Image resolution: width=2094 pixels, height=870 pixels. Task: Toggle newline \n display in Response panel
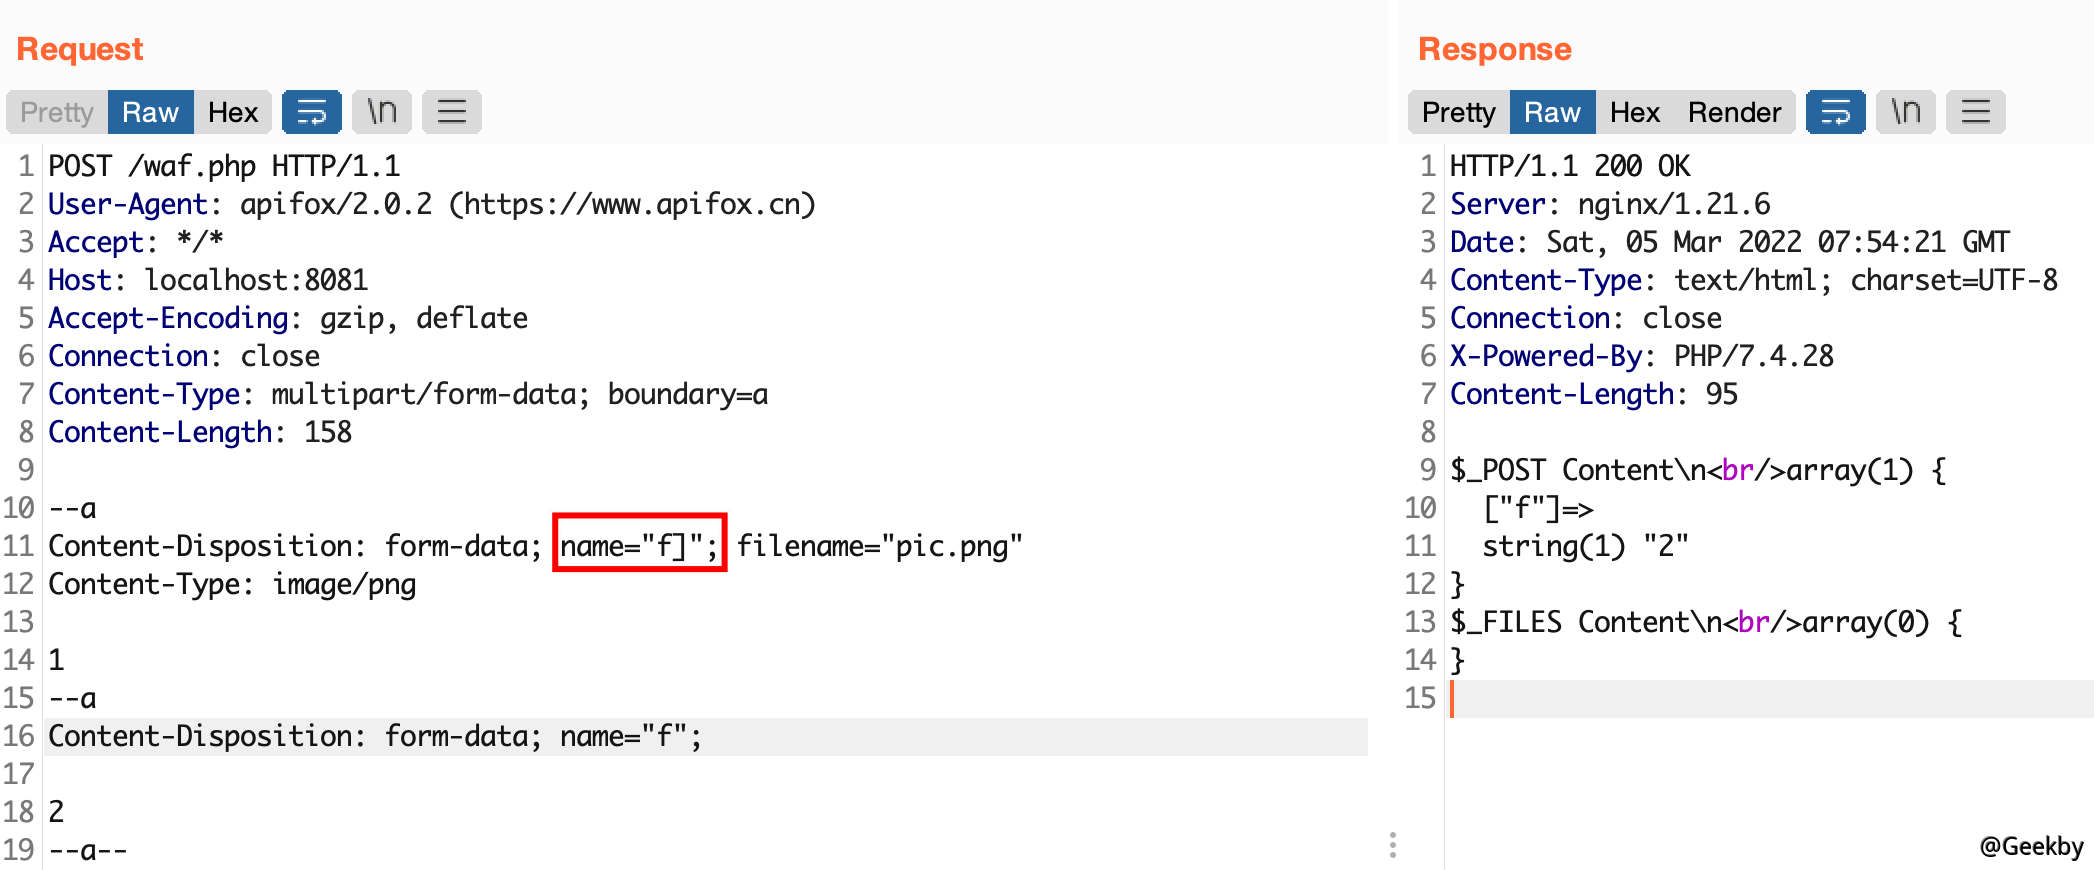tap(1906, 112)
